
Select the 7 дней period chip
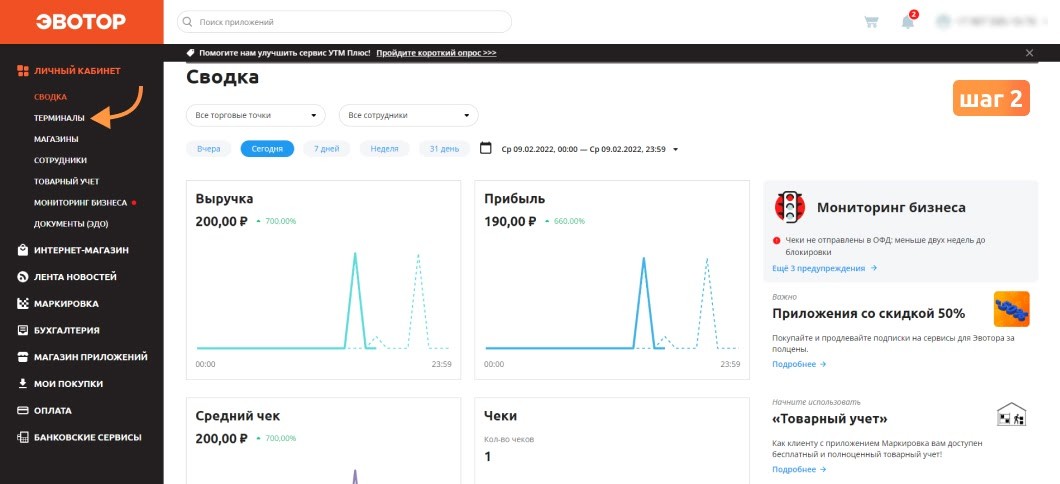327,149
